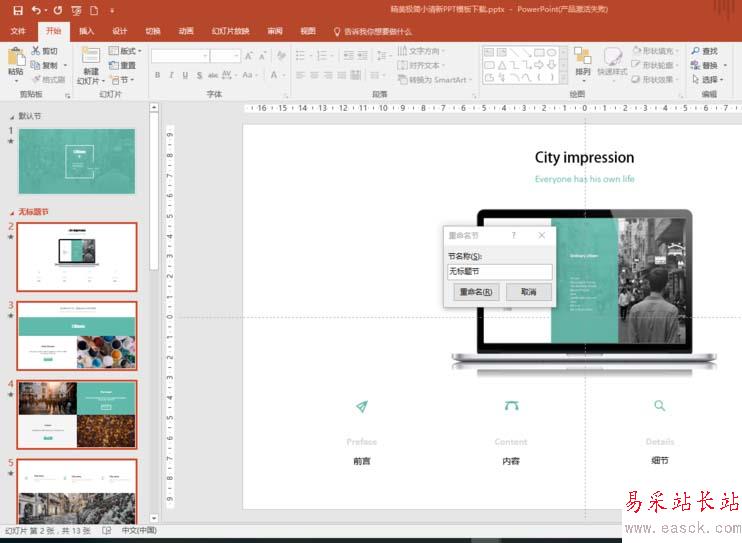742x543 pixels.
Task: Select slide 1 thumbnail
Action: coord(77,161)
